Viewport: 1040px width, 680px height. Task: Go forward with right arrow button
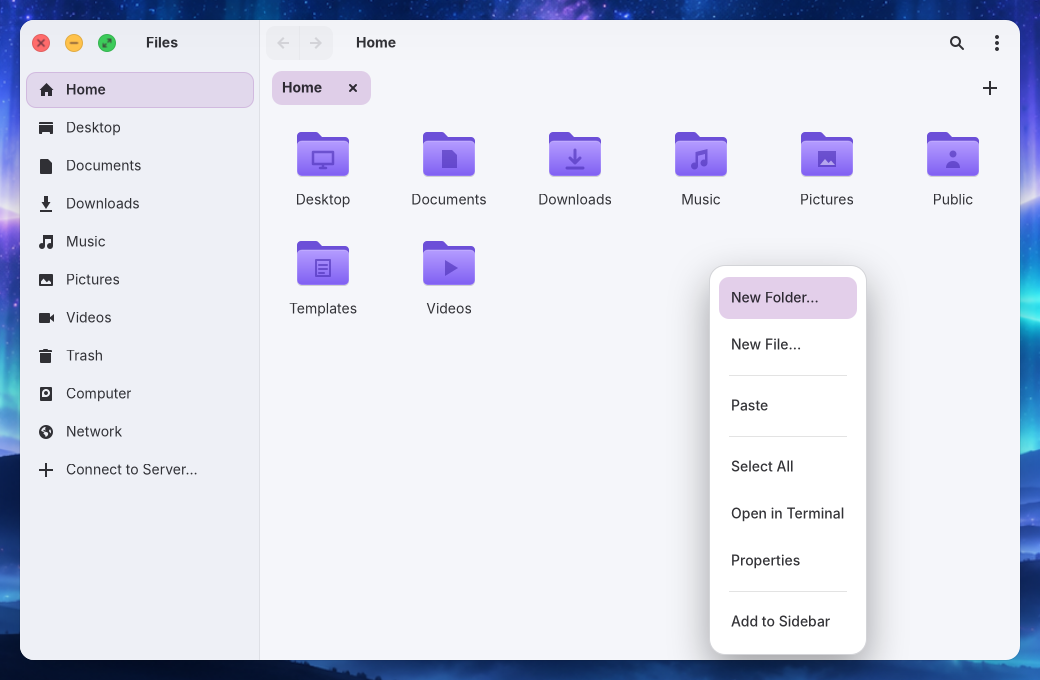(x=316, y=43)
